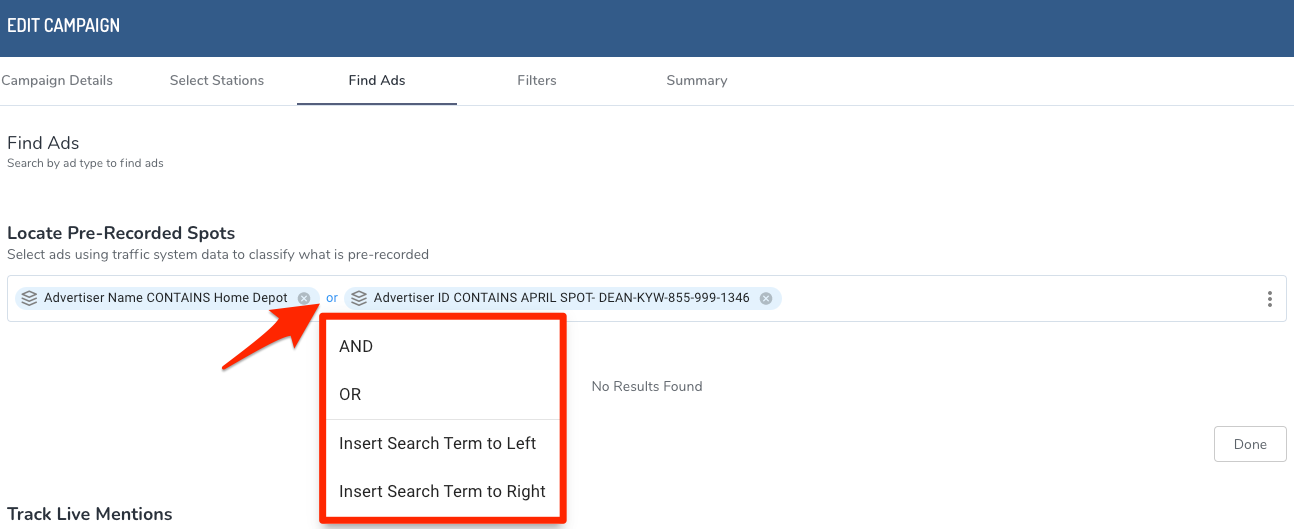Open the three-dot options menu in search box
Image resolution: width=1294 pixels, height=529 pixels.
tap(1269, 299)
